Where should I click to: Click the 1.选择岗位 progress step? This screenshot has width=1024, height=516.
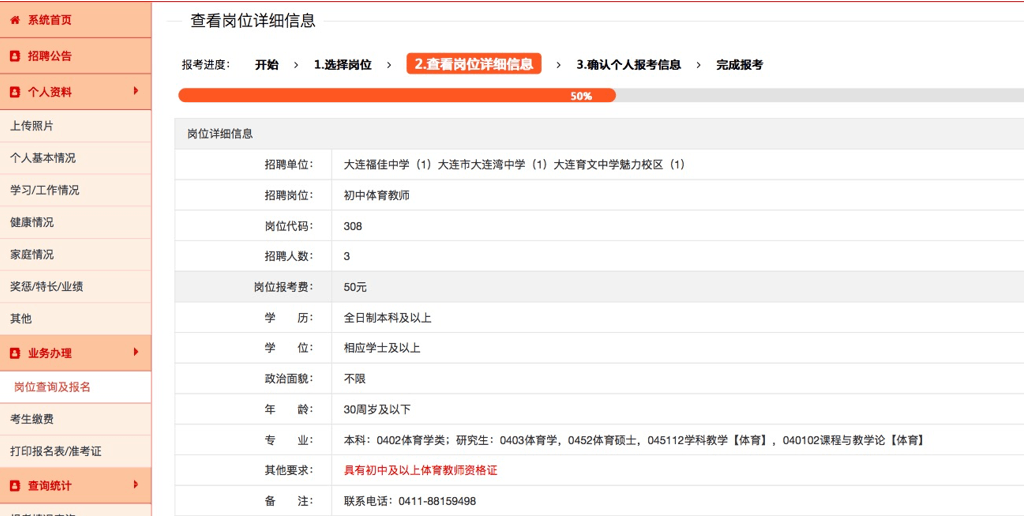click(x=342, y=65)
